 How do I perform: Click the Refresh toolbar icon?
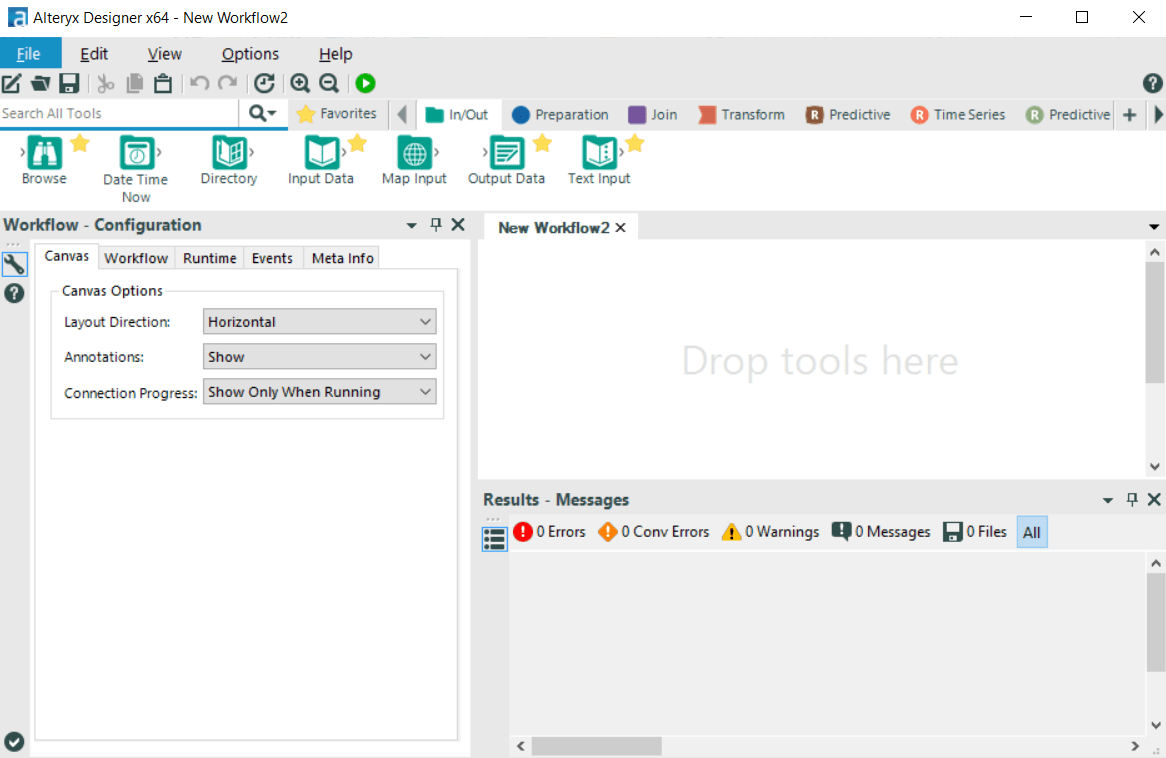[265, 83]
